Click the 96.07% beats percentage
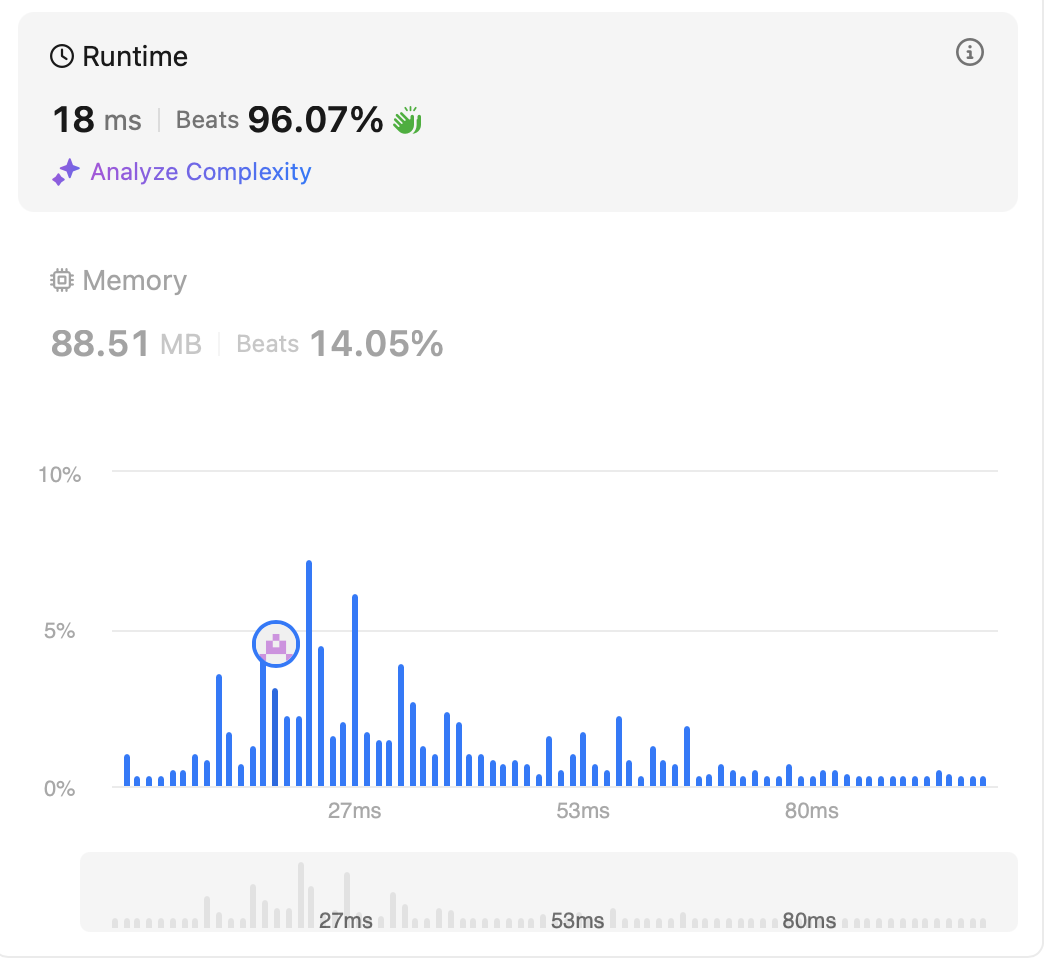This screenshot has width=1060, height=978. tap(315, 121)
